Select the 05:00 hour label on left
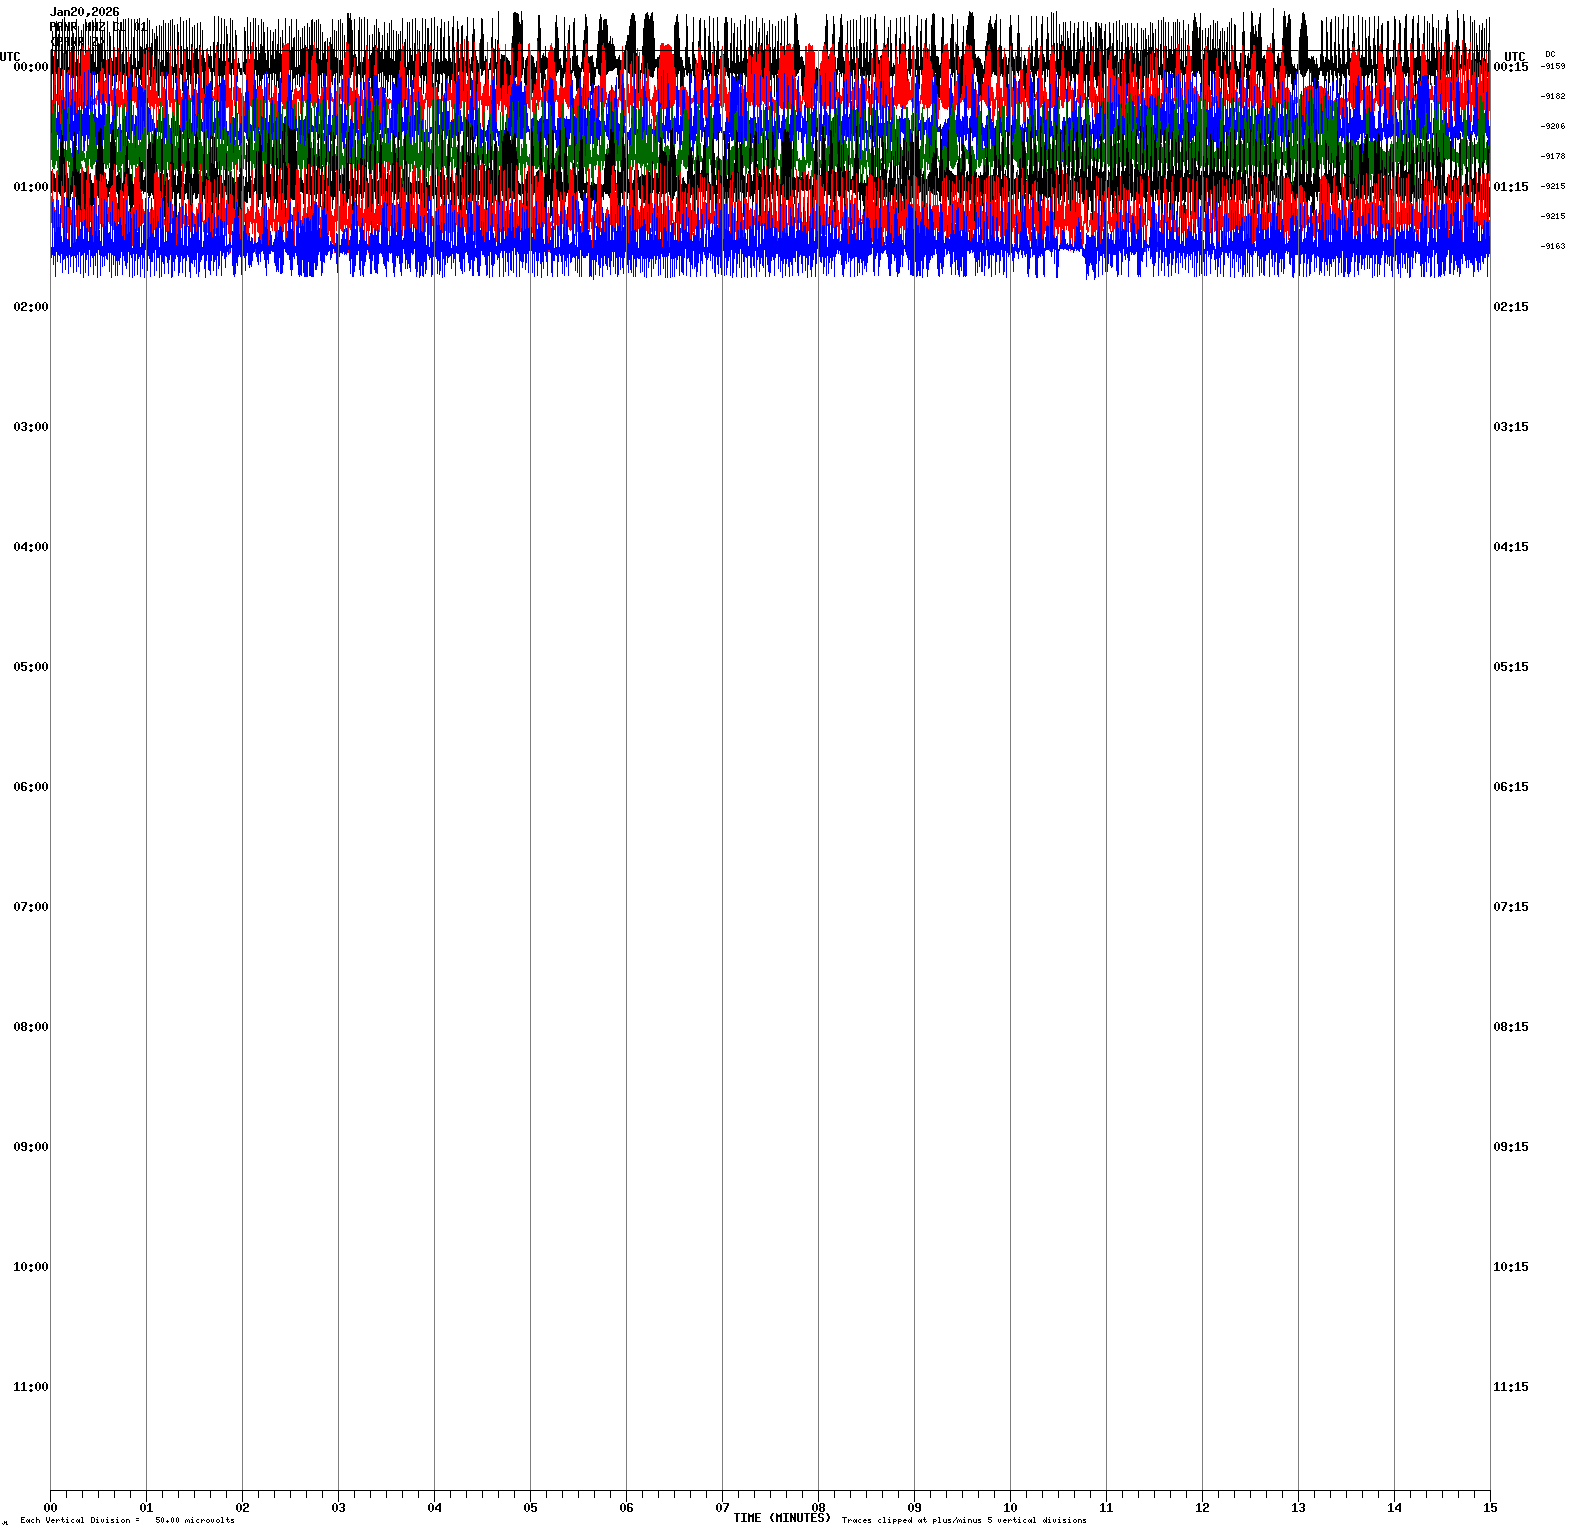Screen dimensions: 1570x1534 tap(31, 667)
